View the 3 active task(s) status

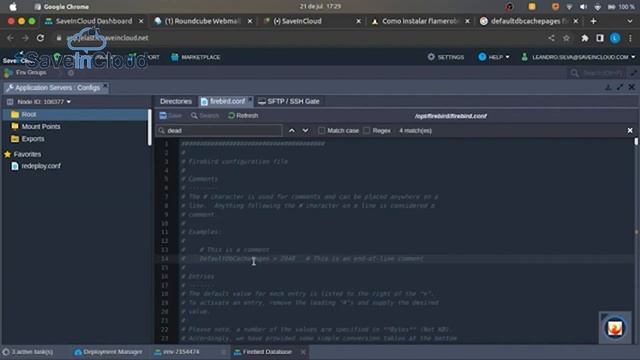pyautogui.click(x=27, y=352)
